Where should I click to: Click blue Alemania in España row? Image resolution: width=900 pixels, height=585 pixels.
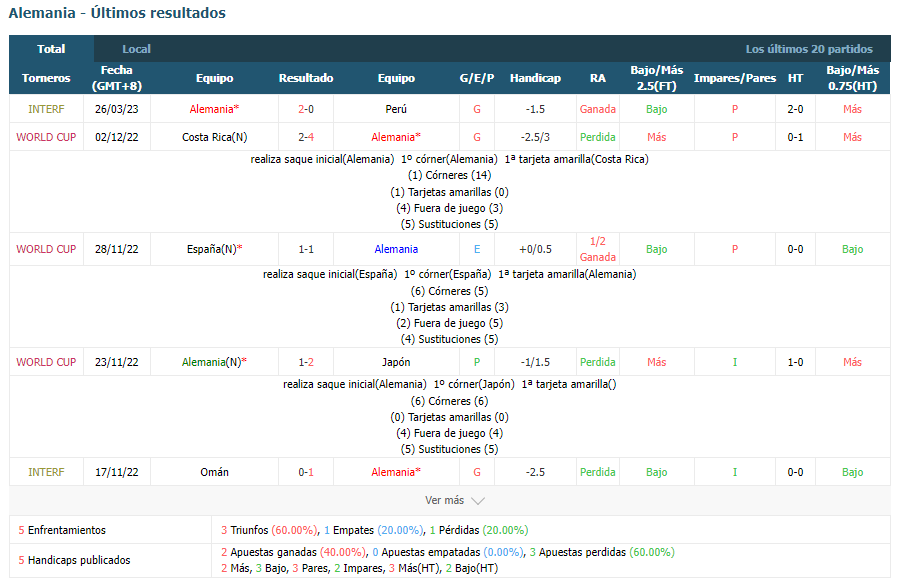point(396,249)
